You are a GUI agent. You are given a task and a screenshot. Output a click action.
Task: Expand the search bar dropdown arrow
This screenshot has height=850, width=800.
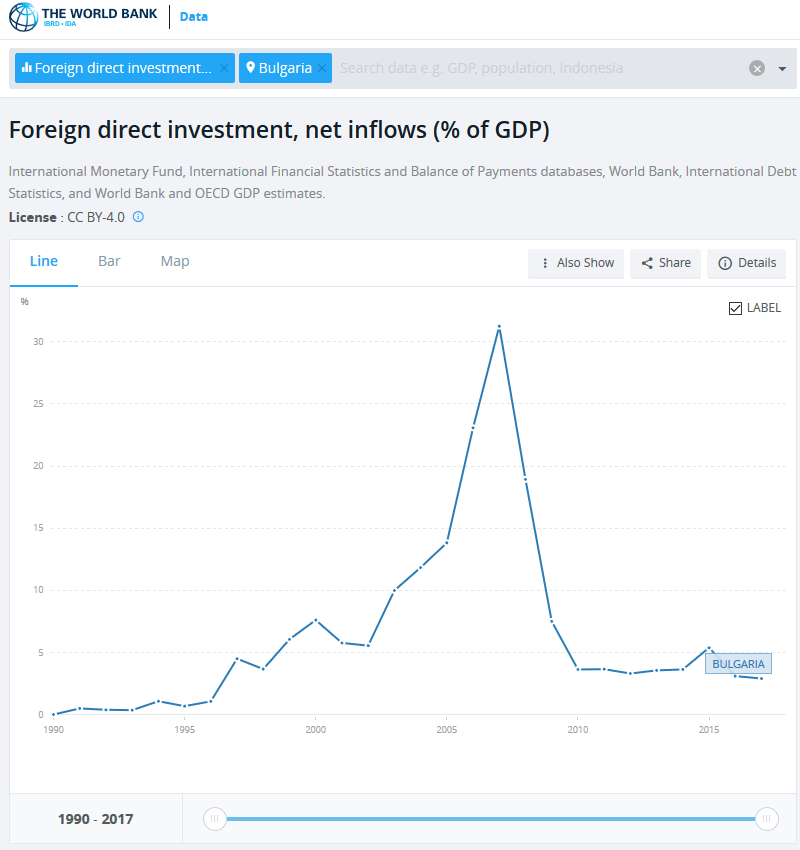(x=782, y=68)
